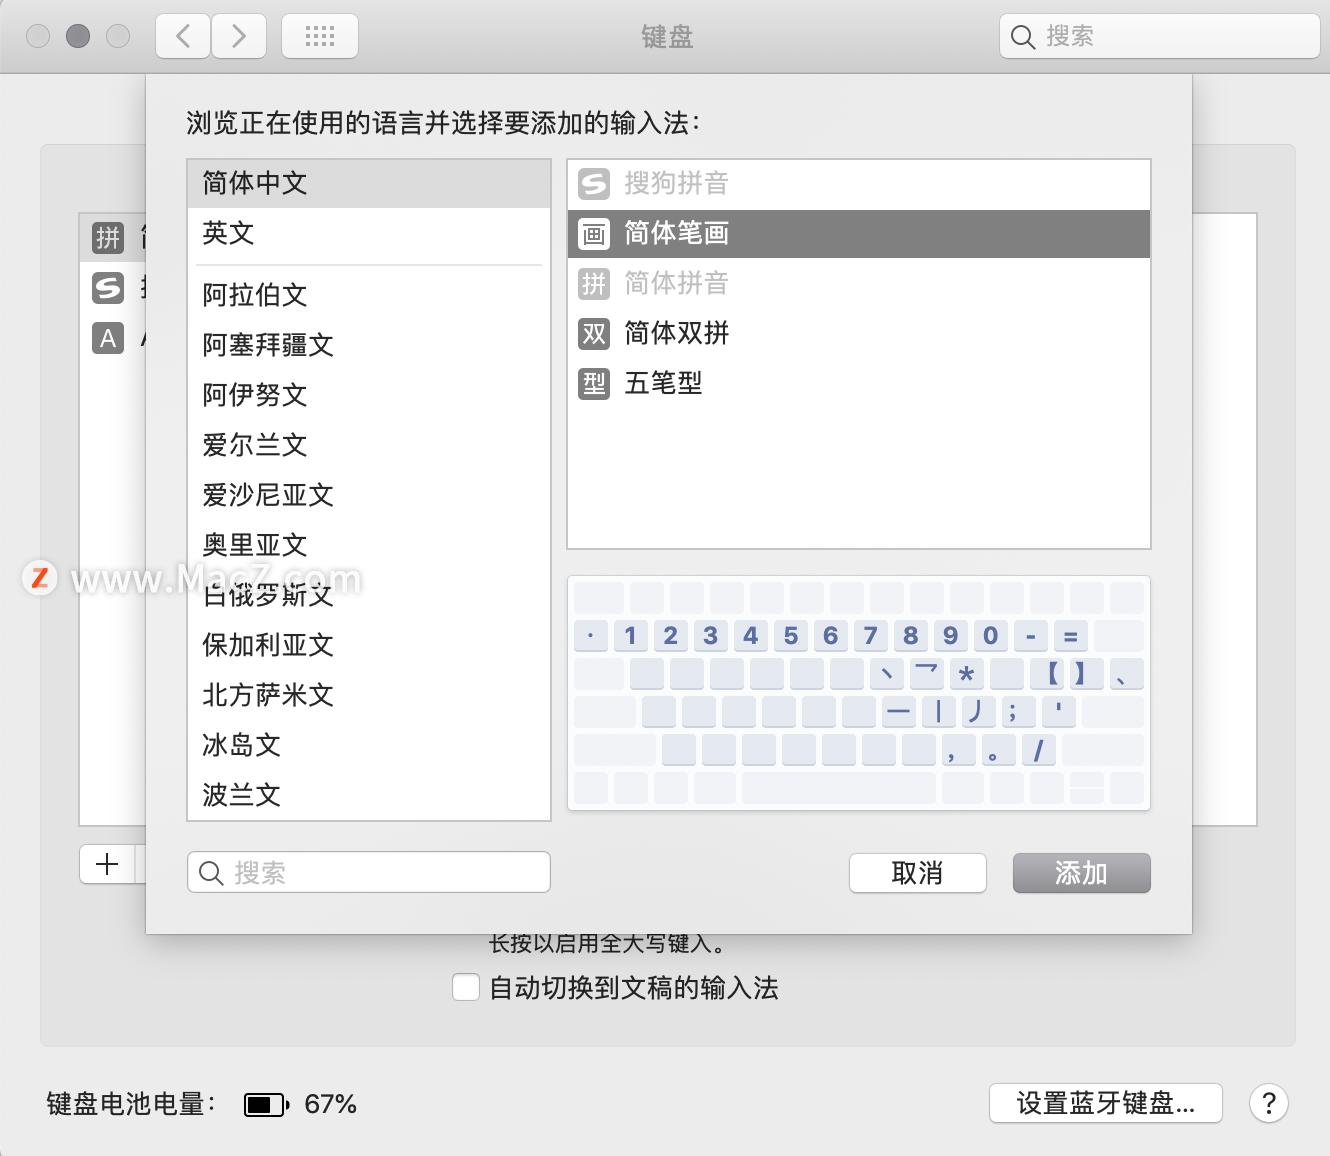Click the 简体双拼 double-pinyin icon

(594, 334)
